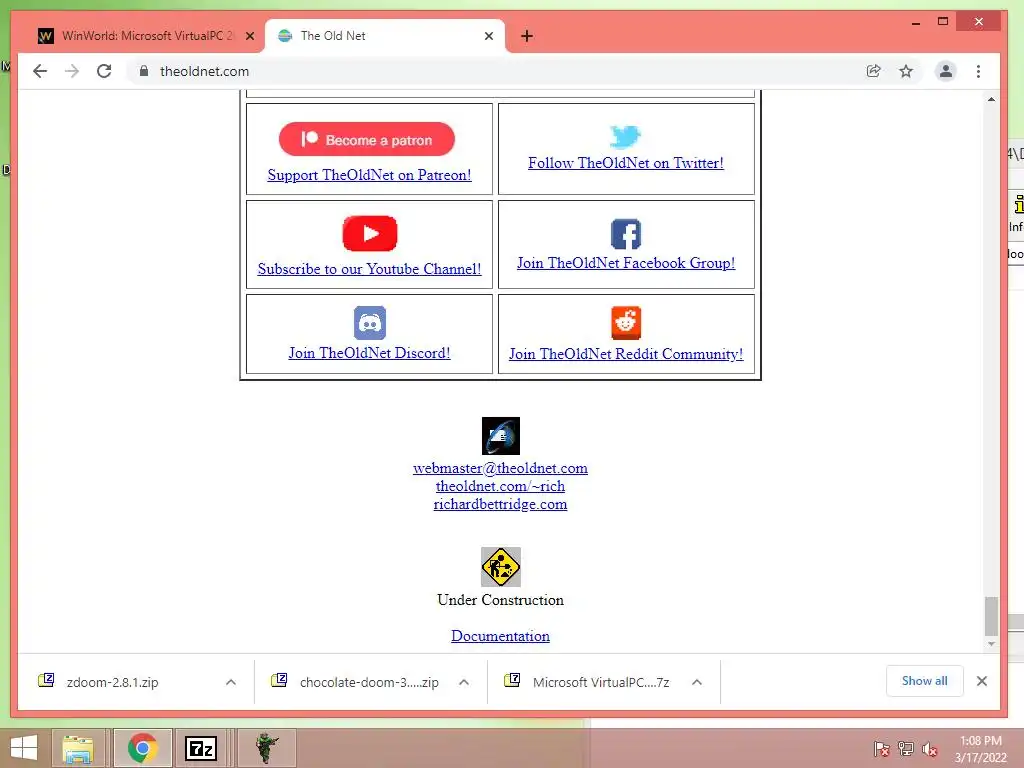Screen dimensions: 1024x768
Task: Click the Doom marine taskbar icon
Action: (x=266, y=748)
